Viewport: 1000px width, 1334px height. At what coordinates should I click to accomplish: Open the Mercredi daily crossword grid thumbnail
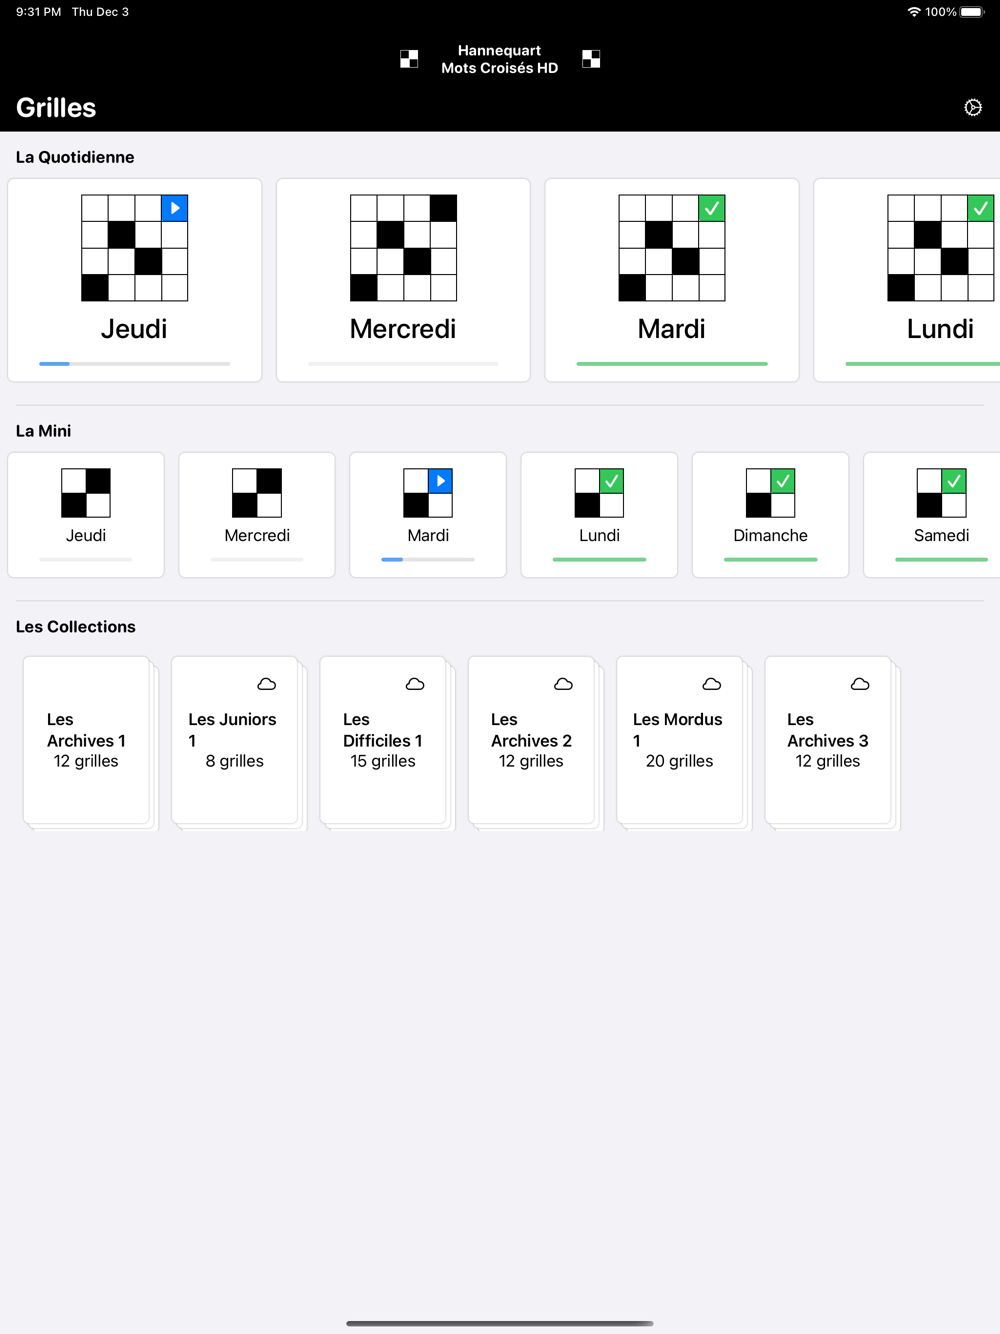click(403, 248)
